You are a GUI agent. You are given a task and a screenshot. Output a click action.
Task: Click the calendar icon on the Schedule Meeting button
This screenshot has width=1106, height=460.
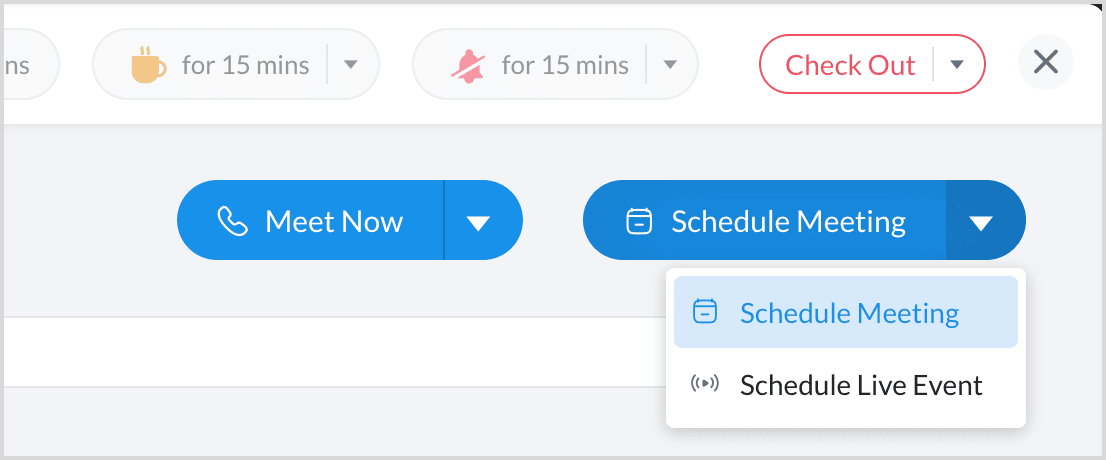pyautogui.click(x=639, y=221)
